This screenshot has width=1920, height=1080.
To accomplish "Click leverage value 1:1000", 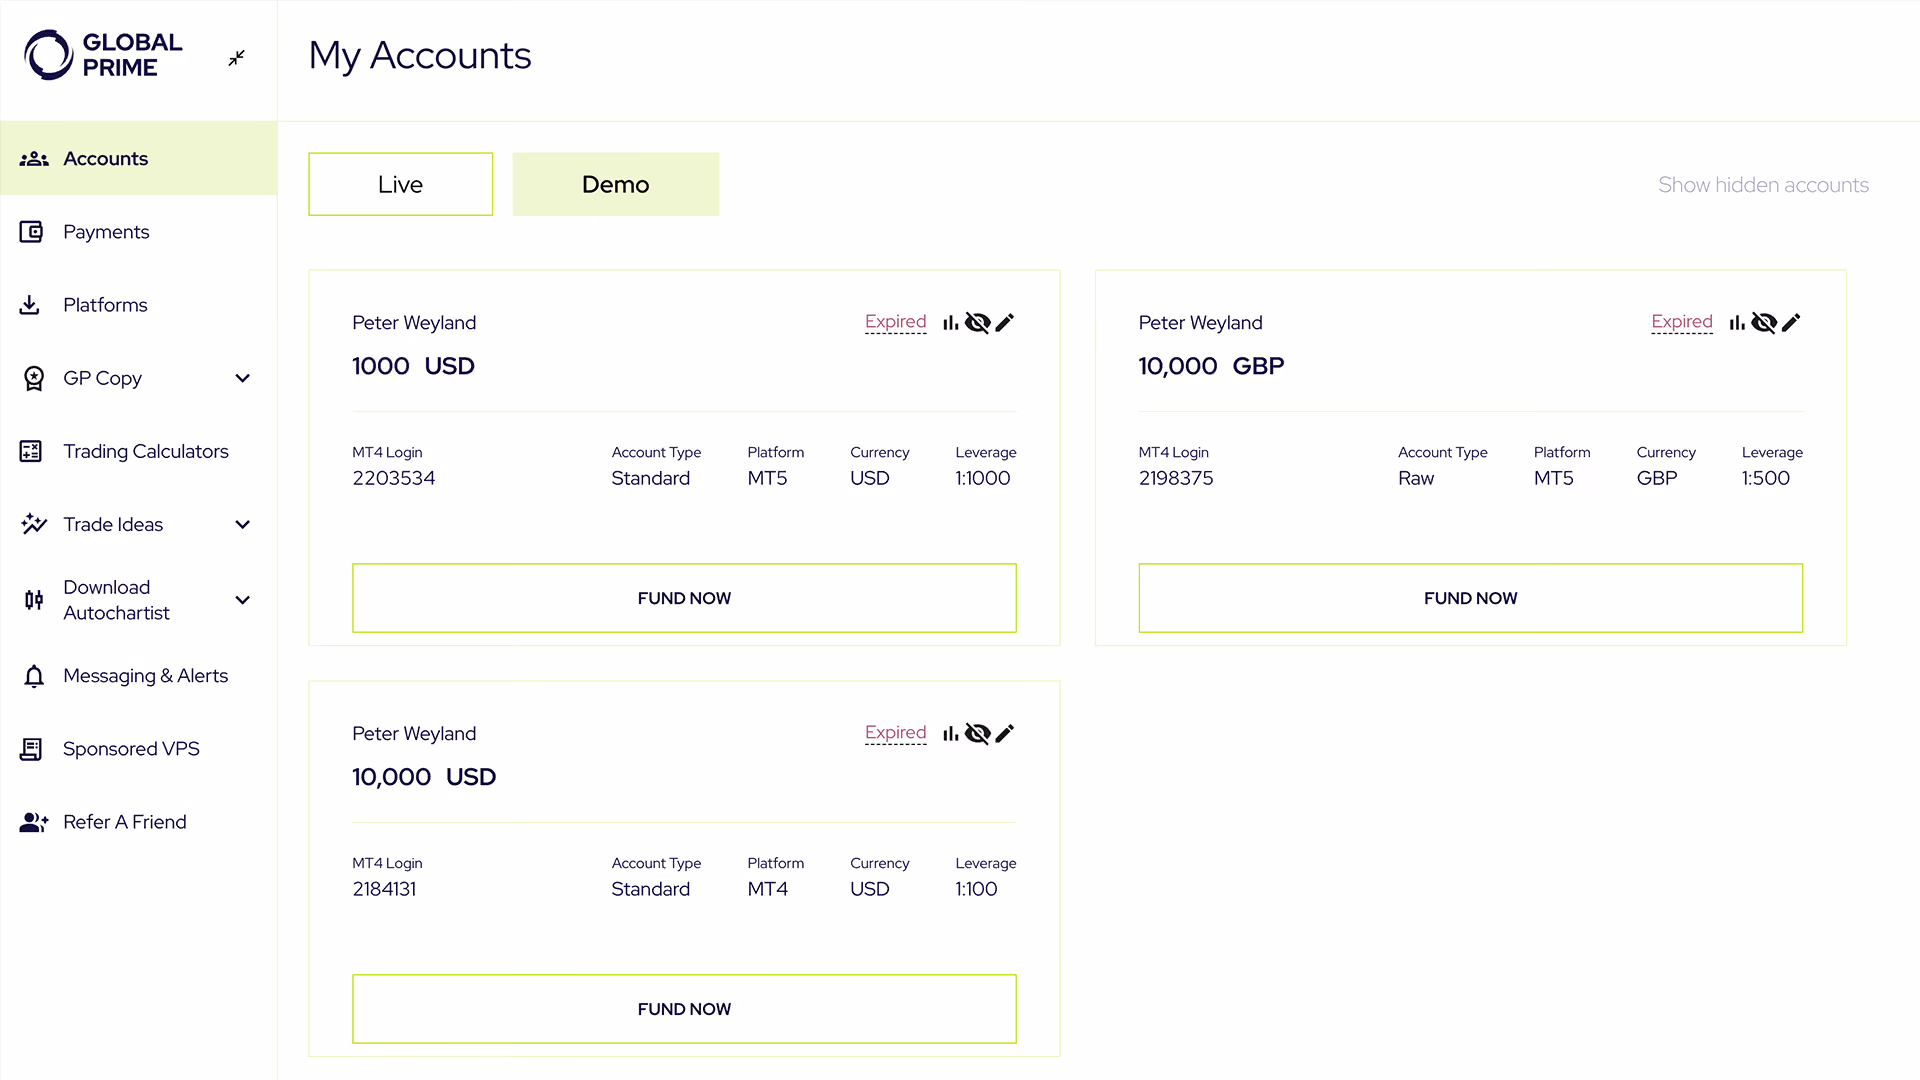I will coord(983,478).
